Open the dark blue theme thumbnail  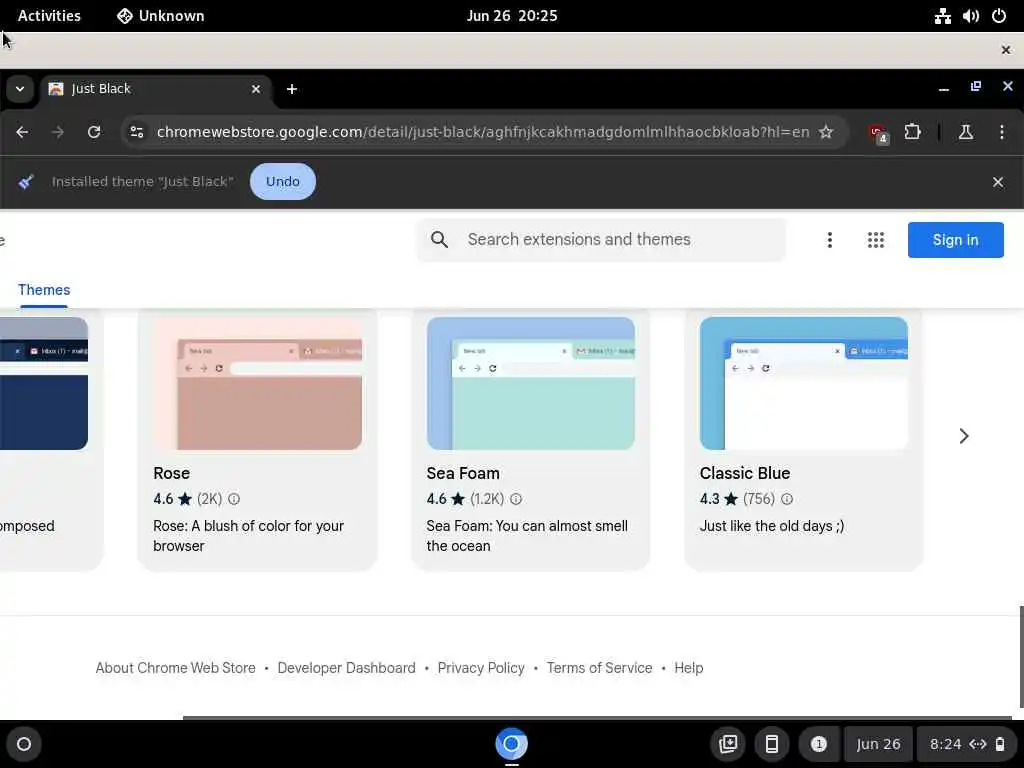tap(44, 383)
